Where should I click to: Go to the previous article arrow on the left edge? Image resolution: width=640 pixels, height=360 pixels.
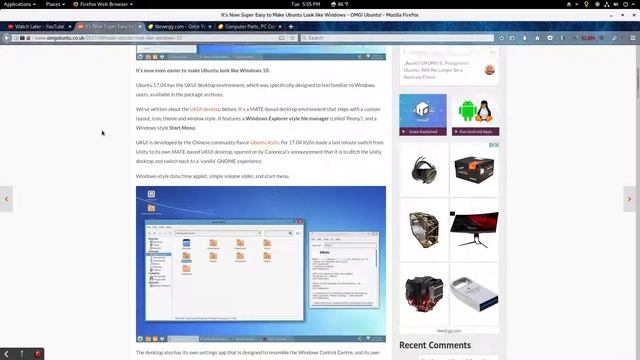6,199
